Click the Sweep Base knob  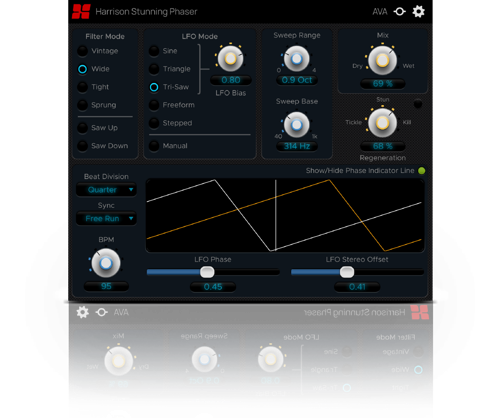(x=296, y=125)
